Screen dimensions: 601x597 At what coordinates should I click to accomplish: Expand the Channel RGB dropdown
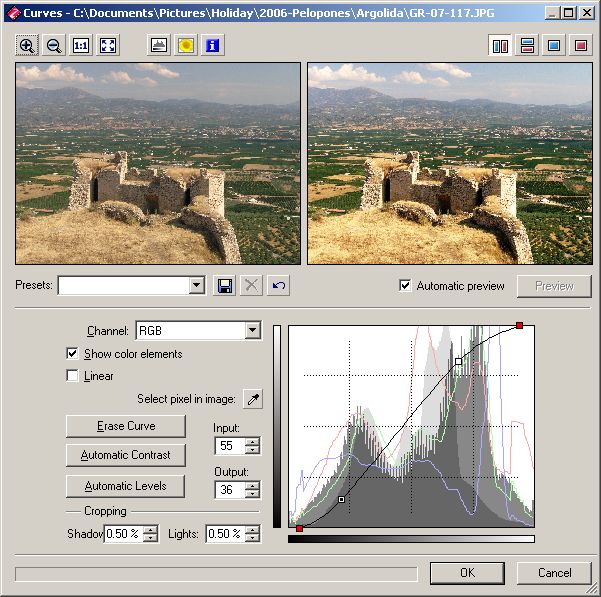tap(252, 331)
